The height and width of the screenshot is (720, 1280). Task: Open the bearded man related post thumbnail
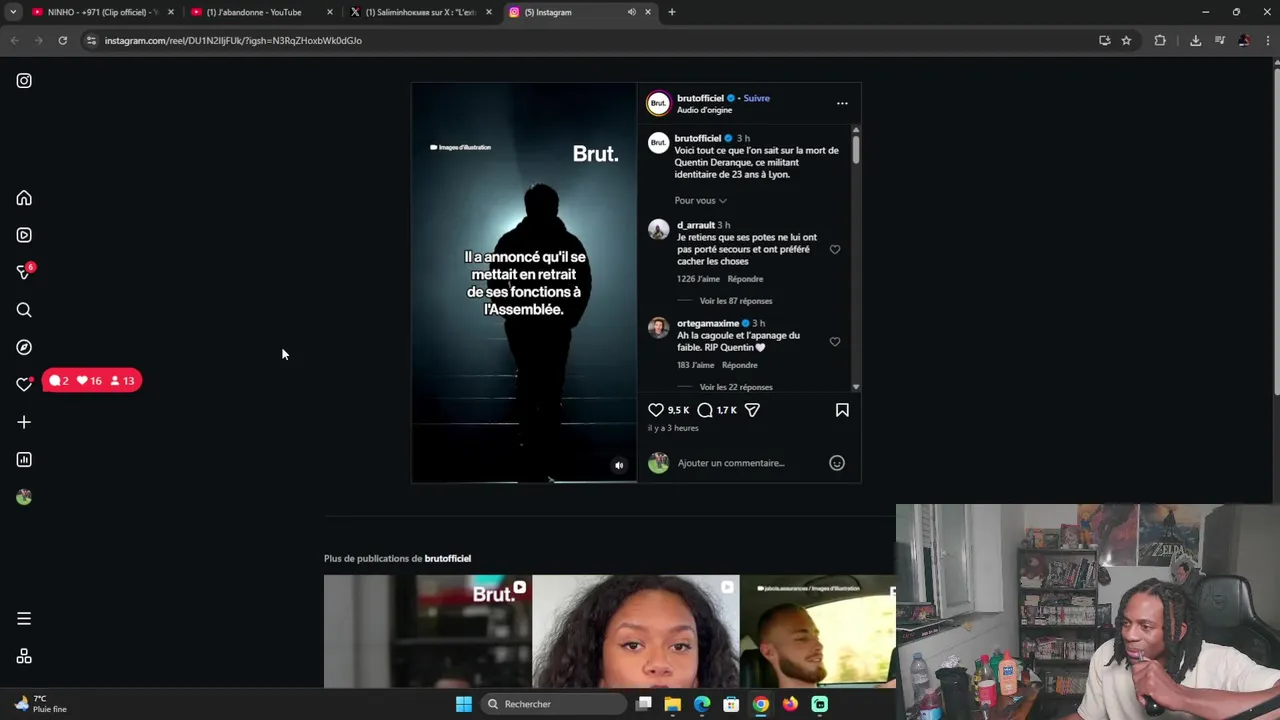818,631
